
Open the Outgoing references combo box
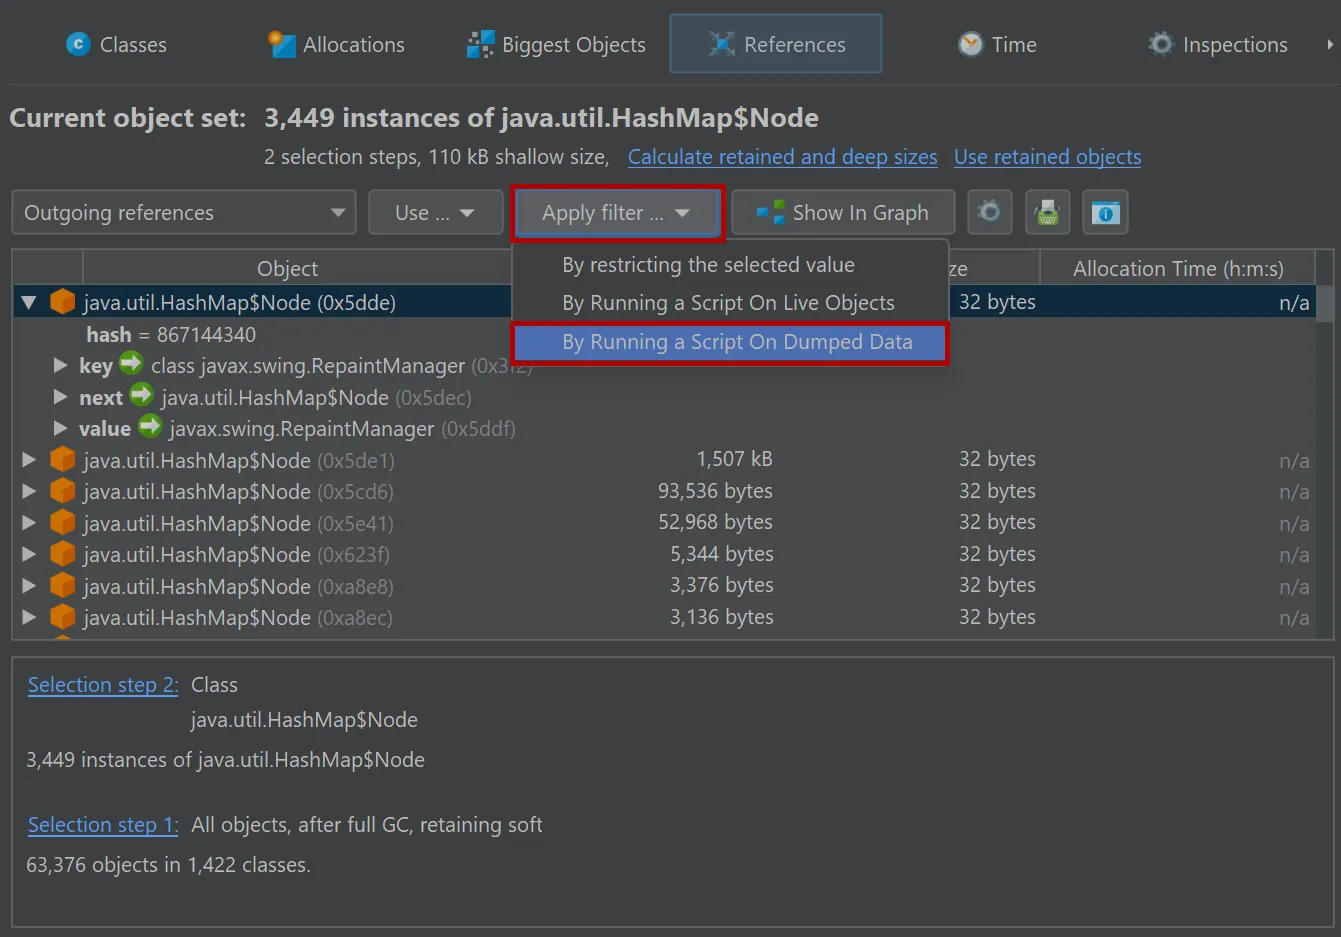point(184,213)
